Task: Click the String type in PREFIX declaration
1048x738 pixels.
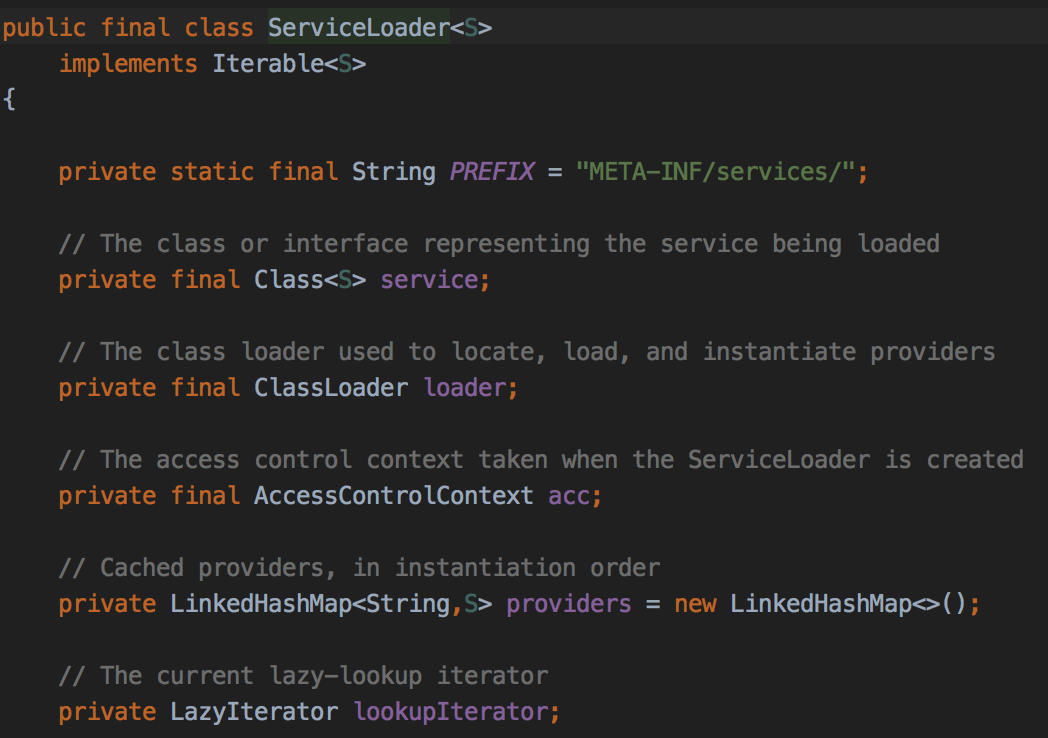Action: (394, 172)
